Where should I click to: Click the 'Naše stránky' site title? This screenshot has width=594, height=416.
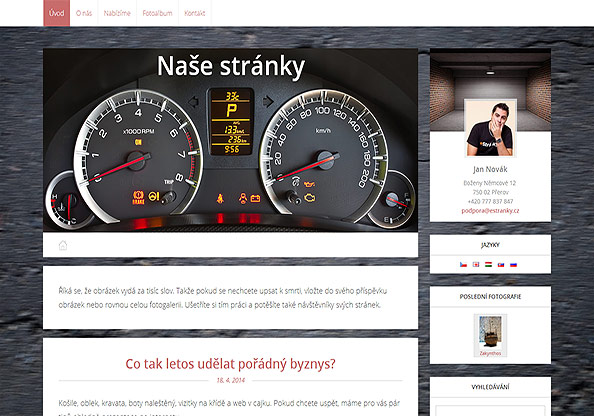pyautogui.click(x=231, y=66)
